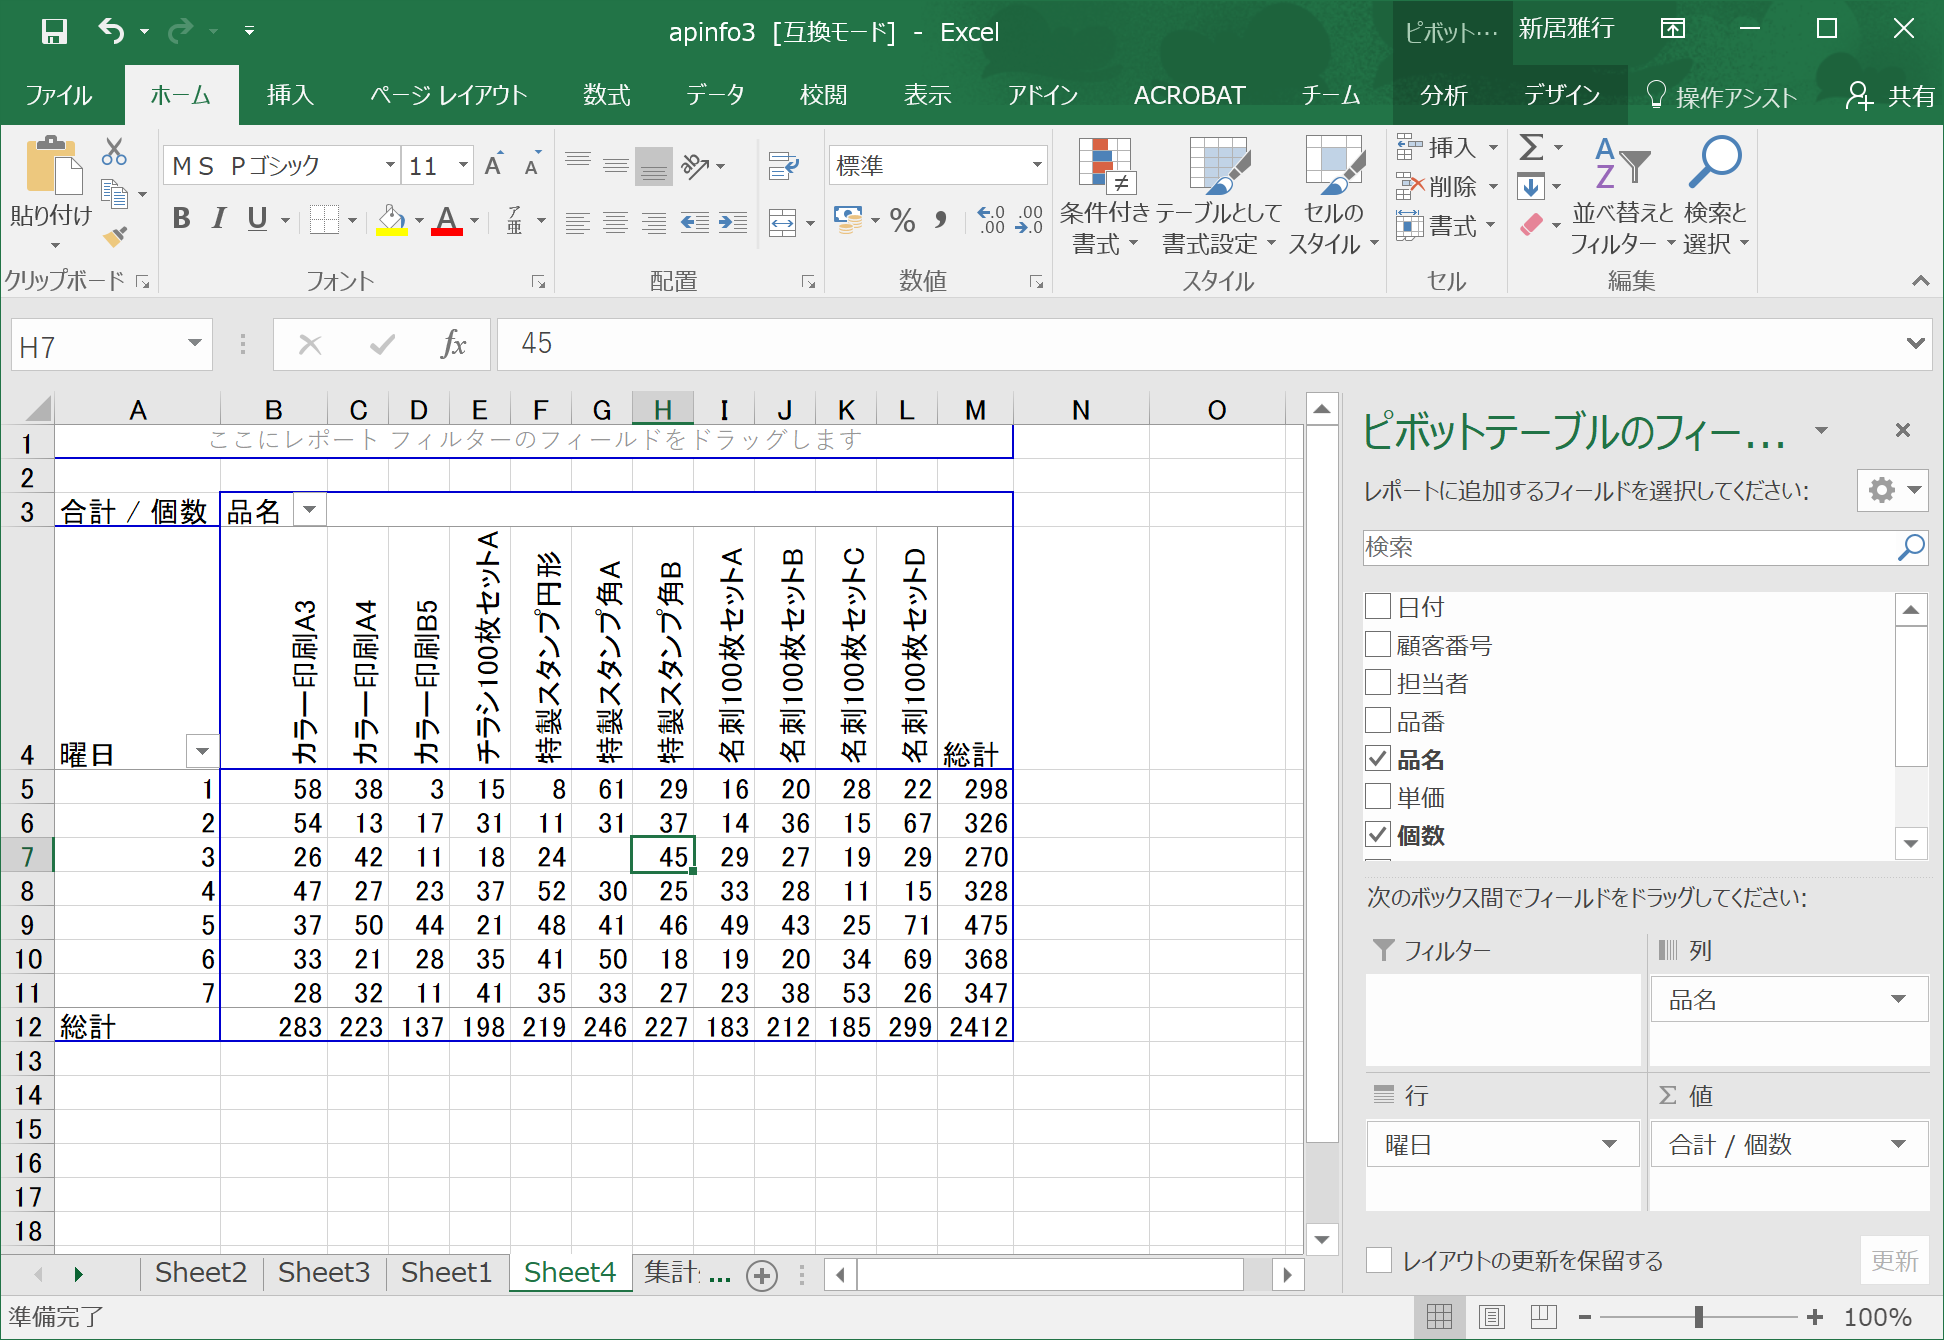Click the Wrap Text icon

(x=783, y=165)
